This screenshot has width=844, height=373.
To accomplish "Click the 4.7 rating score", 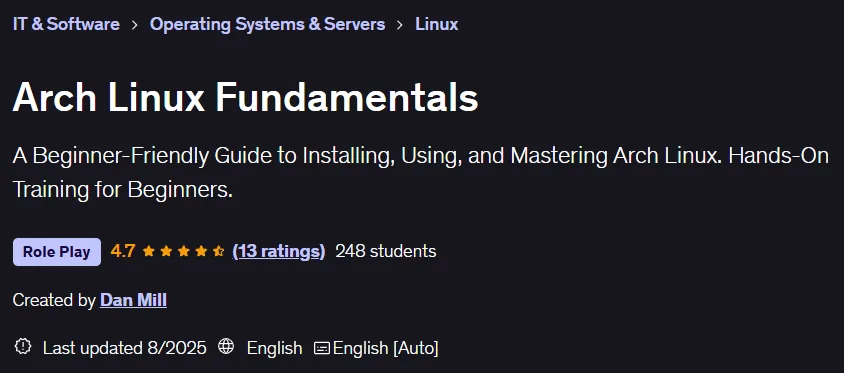I will tap(123, 251).
